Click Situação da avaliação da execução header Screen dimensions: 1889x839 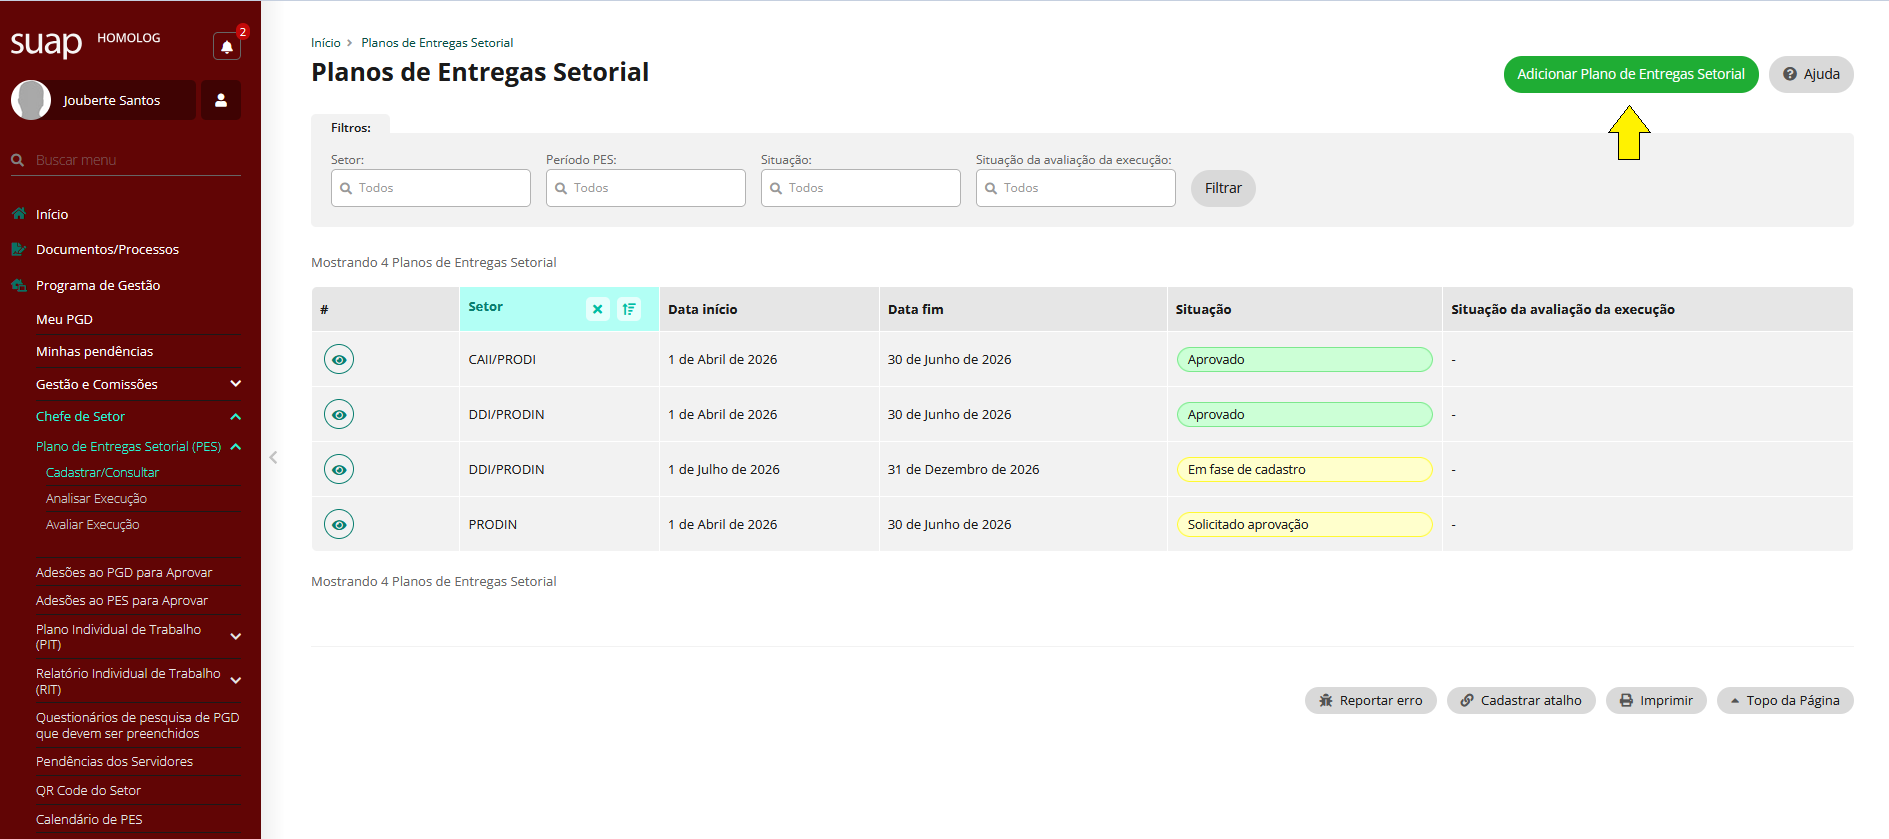pos(1563,309)
